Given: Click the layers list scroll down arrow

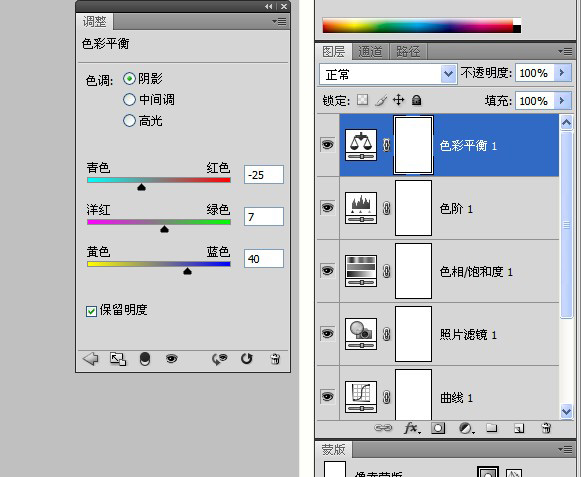Looking at the screenshot, I should 566,411.
